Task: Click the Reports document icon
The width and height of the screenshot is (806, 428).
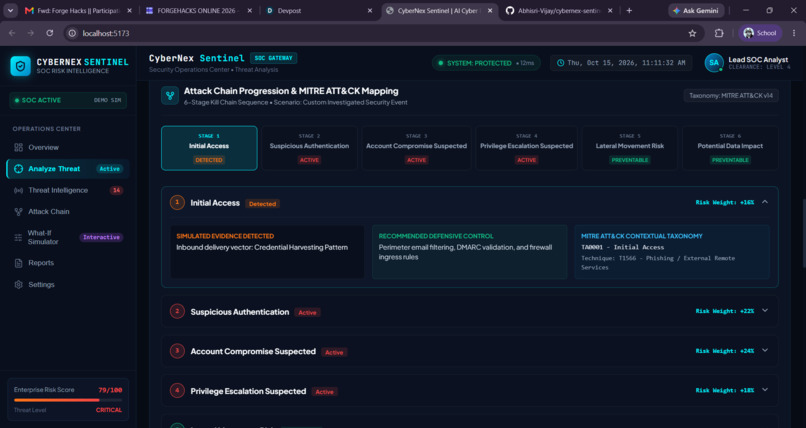Action: [x=19, y=263]
